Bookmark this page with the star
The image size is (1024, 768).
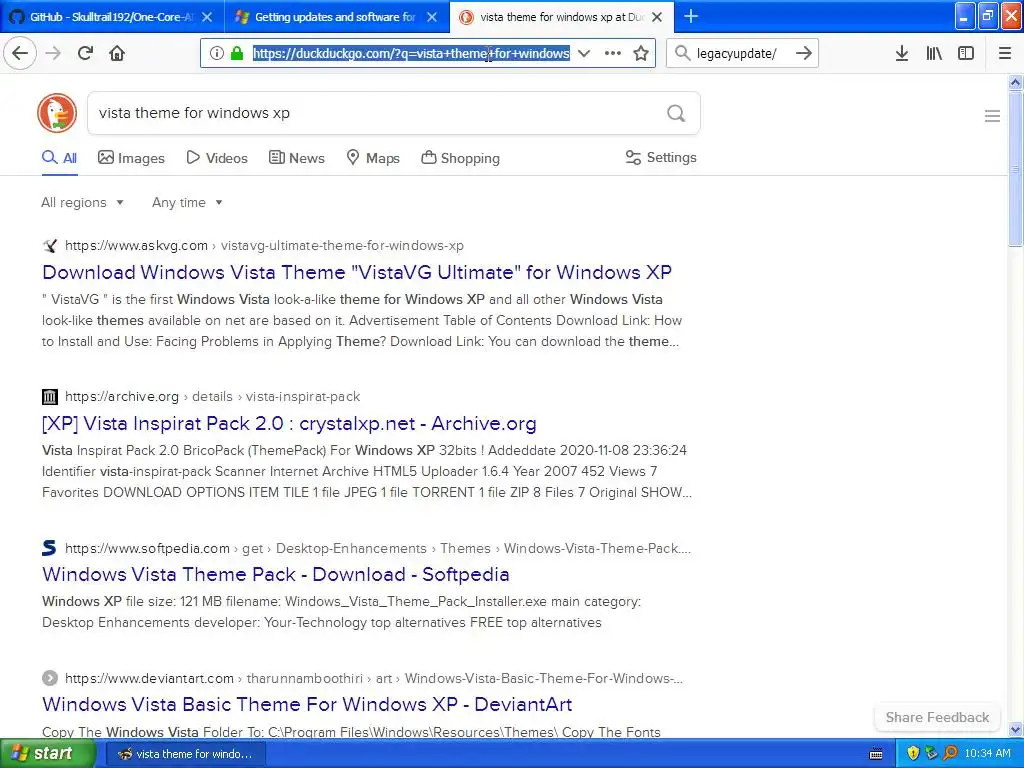(641, 53)
